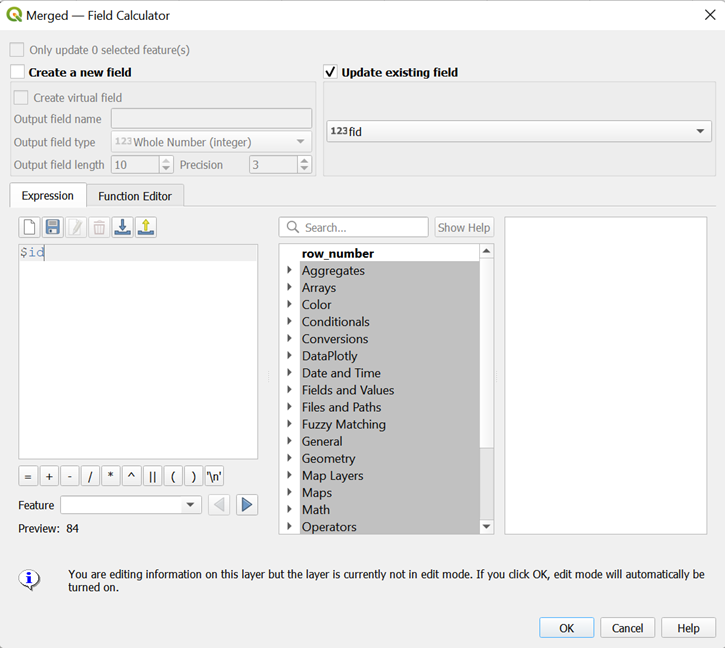The height and width of the screenshot is (648, 725).
Task: Uncheck the Update existing field checkbox
Action: pyautogui.click(x=331, y=72)
